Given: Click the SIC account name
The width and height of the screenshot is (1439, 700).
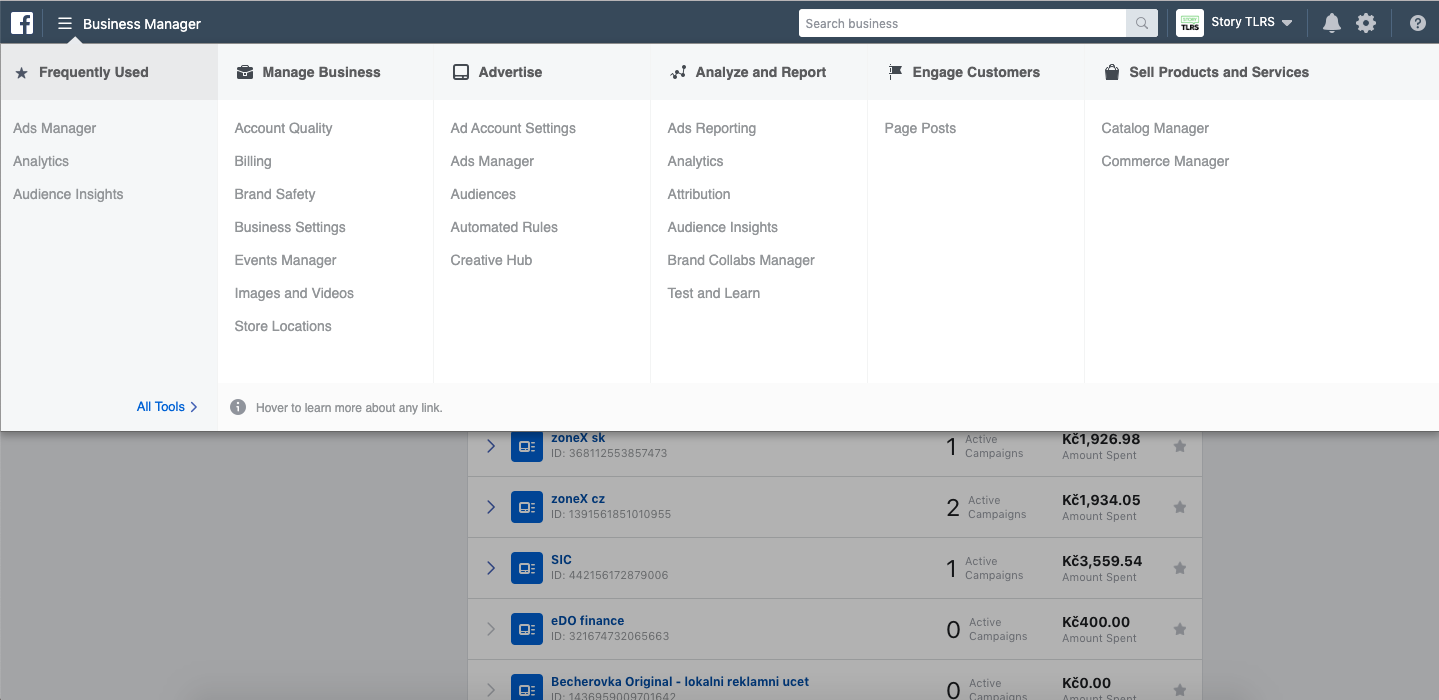Looking at the screenshot, I should pyautogui.click(x=561, y=560).
